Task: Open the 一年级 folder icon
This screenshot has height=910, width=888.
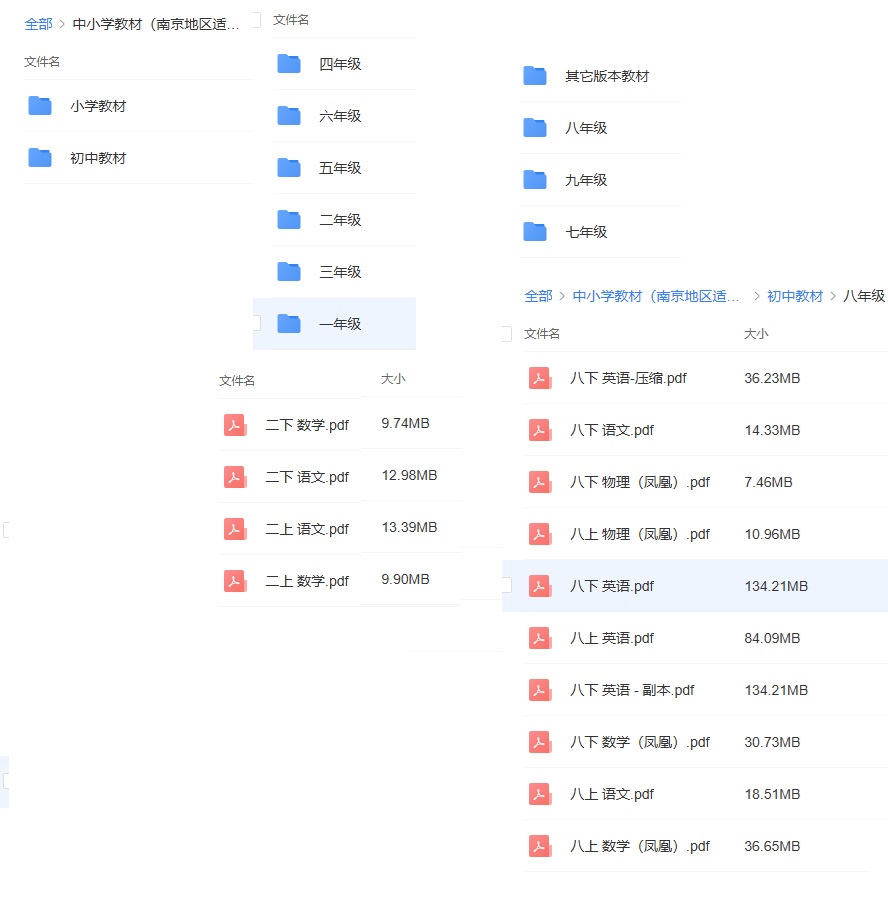Action: pos(288,323)
